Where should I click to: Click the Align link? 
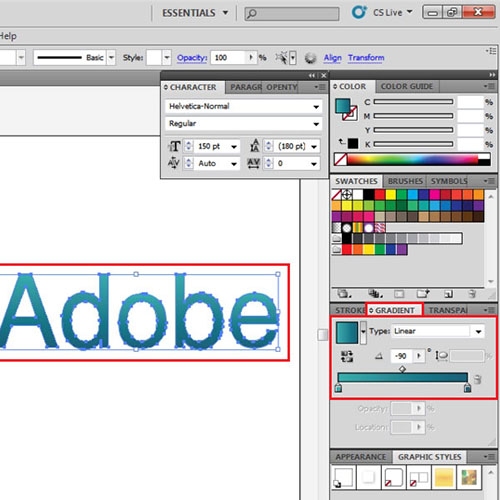(333, 58)
